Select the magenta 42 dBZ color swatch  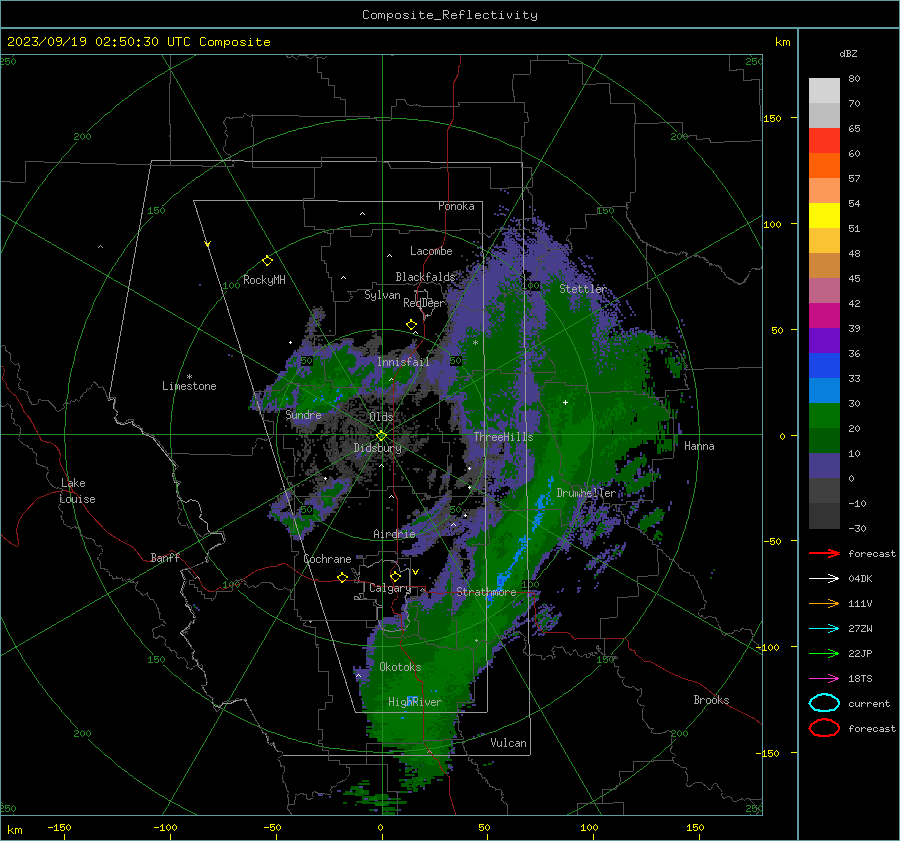[824, 315]
